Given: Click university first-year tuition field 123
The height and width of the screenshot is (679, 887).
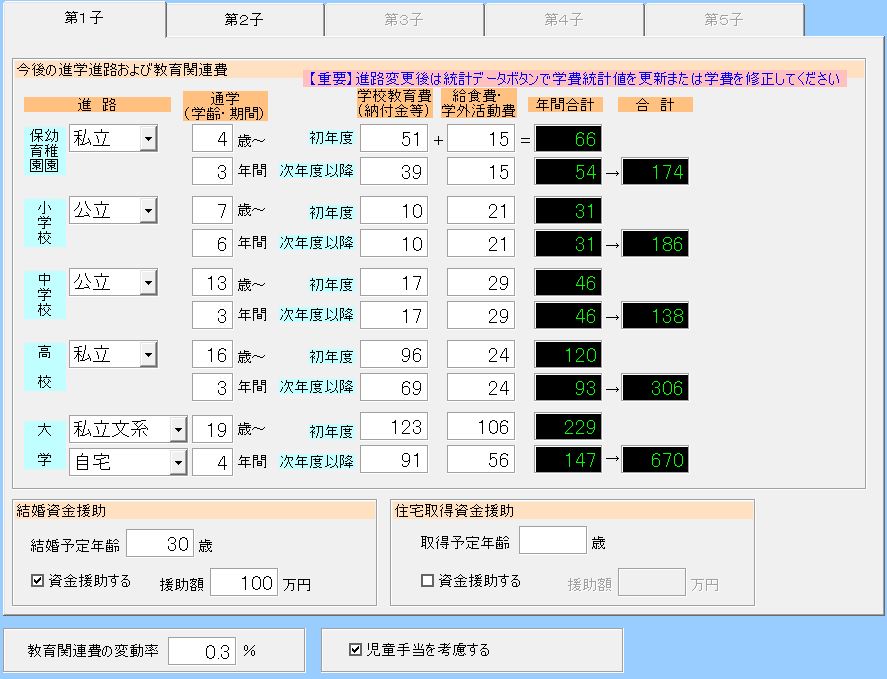Looking at the screenshot, I should pyautogui.click(x=394, y=427).
